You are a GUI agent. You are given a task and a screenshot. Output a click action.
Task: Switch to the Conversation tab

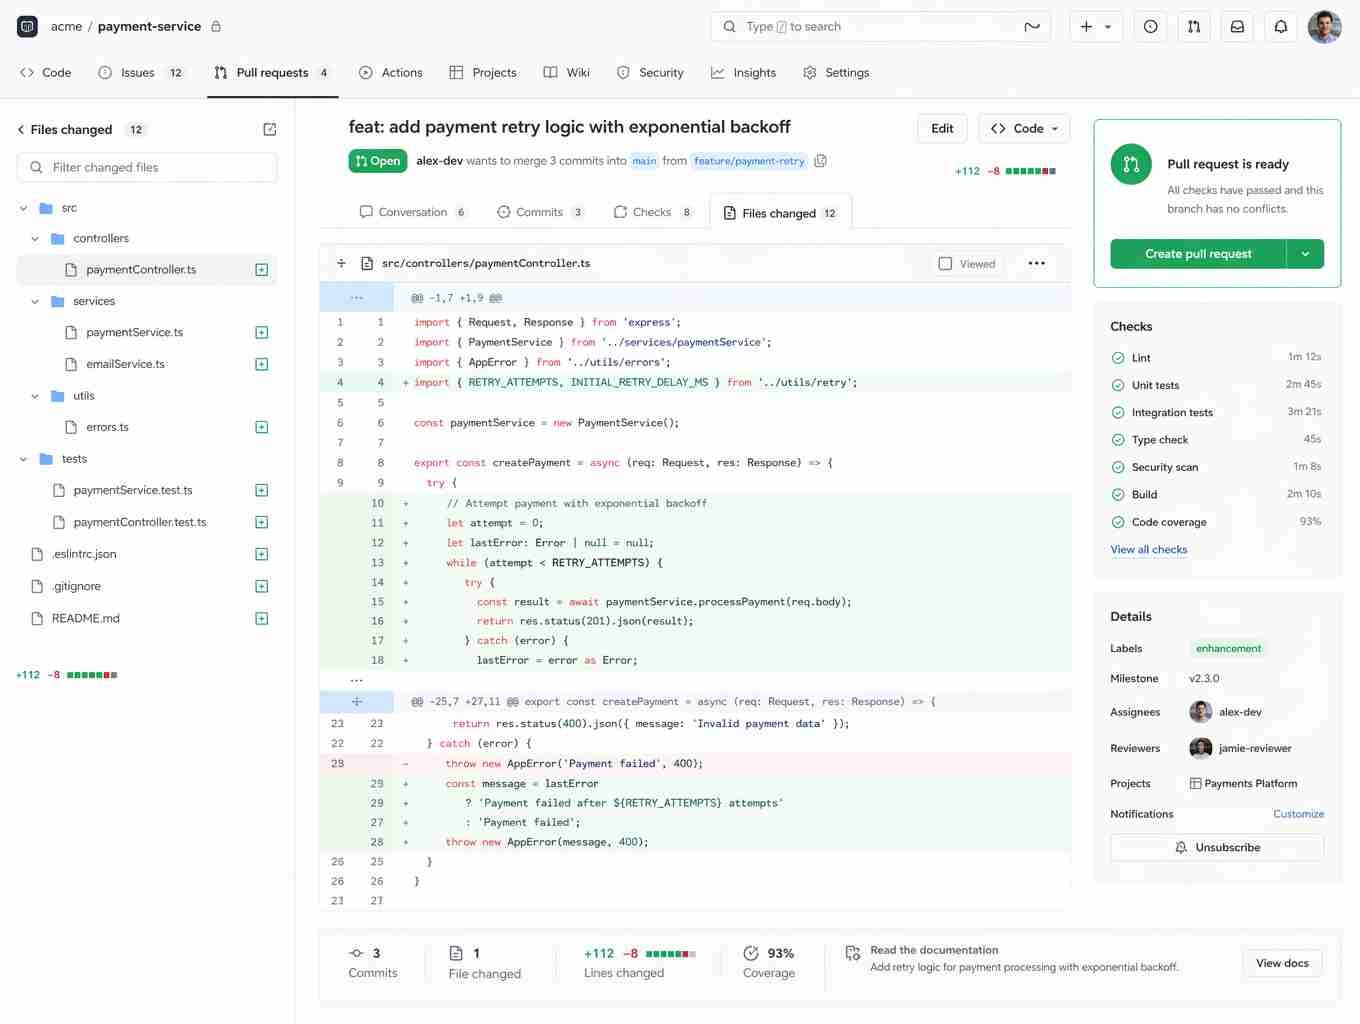click(x=413, y=213)
